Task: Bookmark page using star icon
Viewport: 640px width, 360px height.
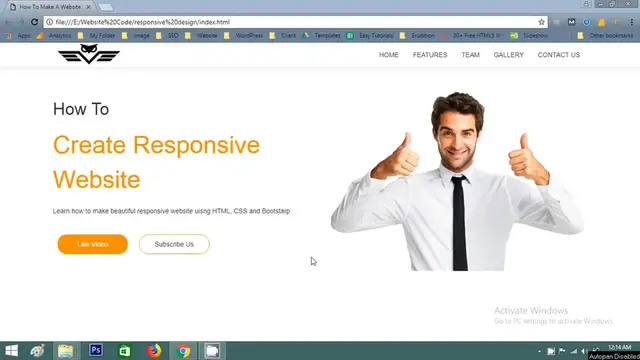Action: tap(541, 22)
